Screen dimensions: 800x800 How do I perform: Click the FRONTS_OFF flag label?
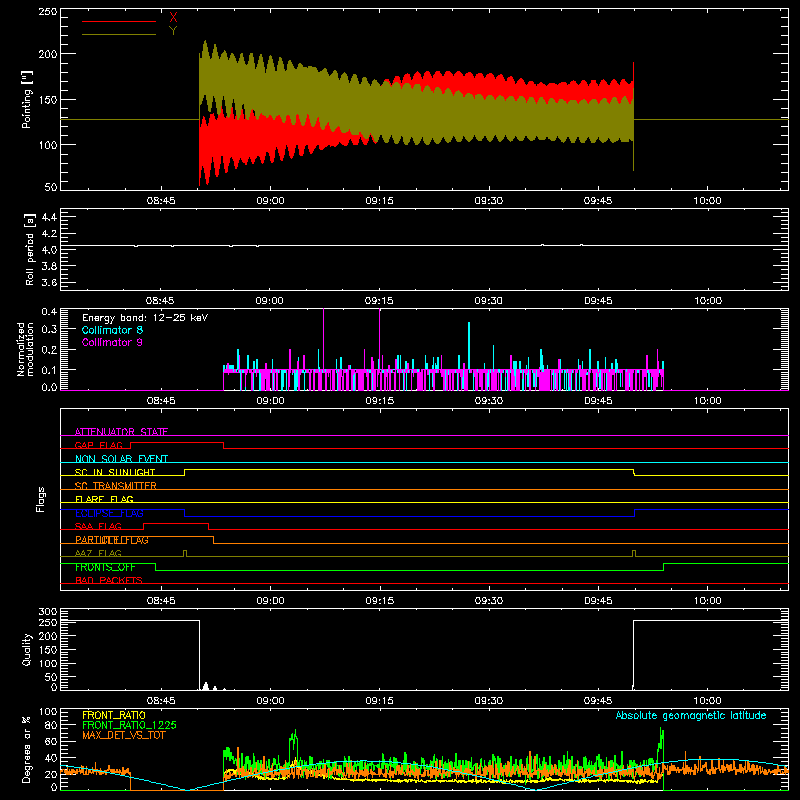pos(105,567)
